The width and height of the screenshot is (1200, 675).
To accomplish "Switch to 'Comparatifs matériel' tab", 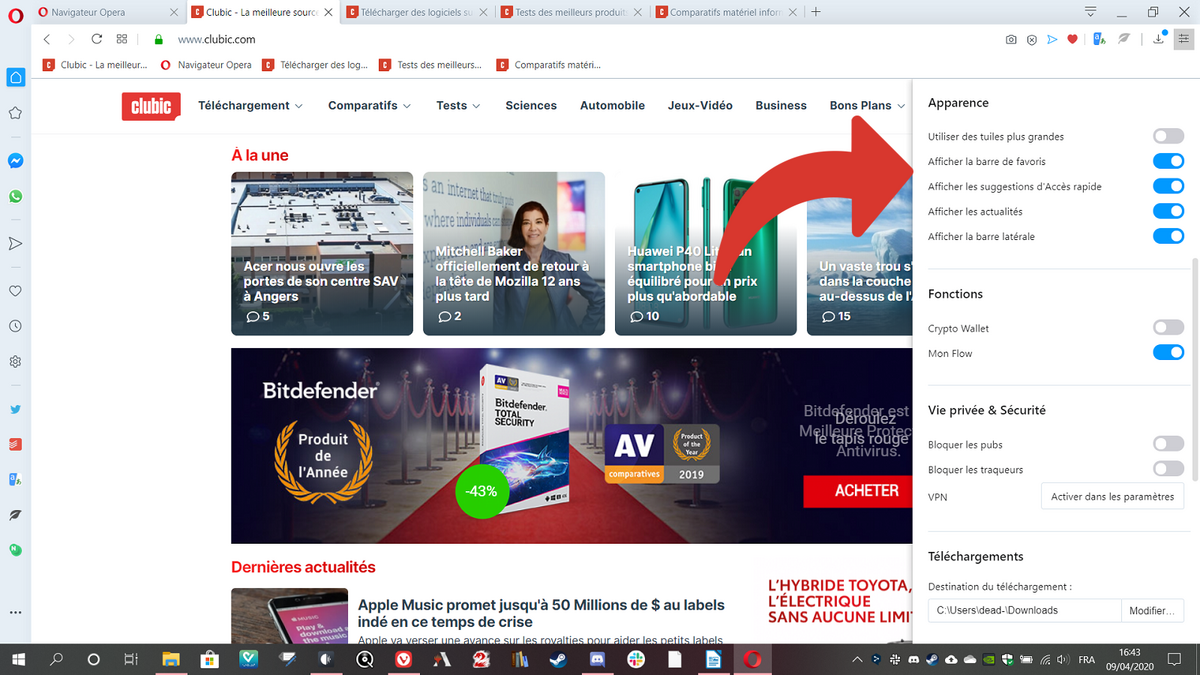I will [x=728, y=12].
